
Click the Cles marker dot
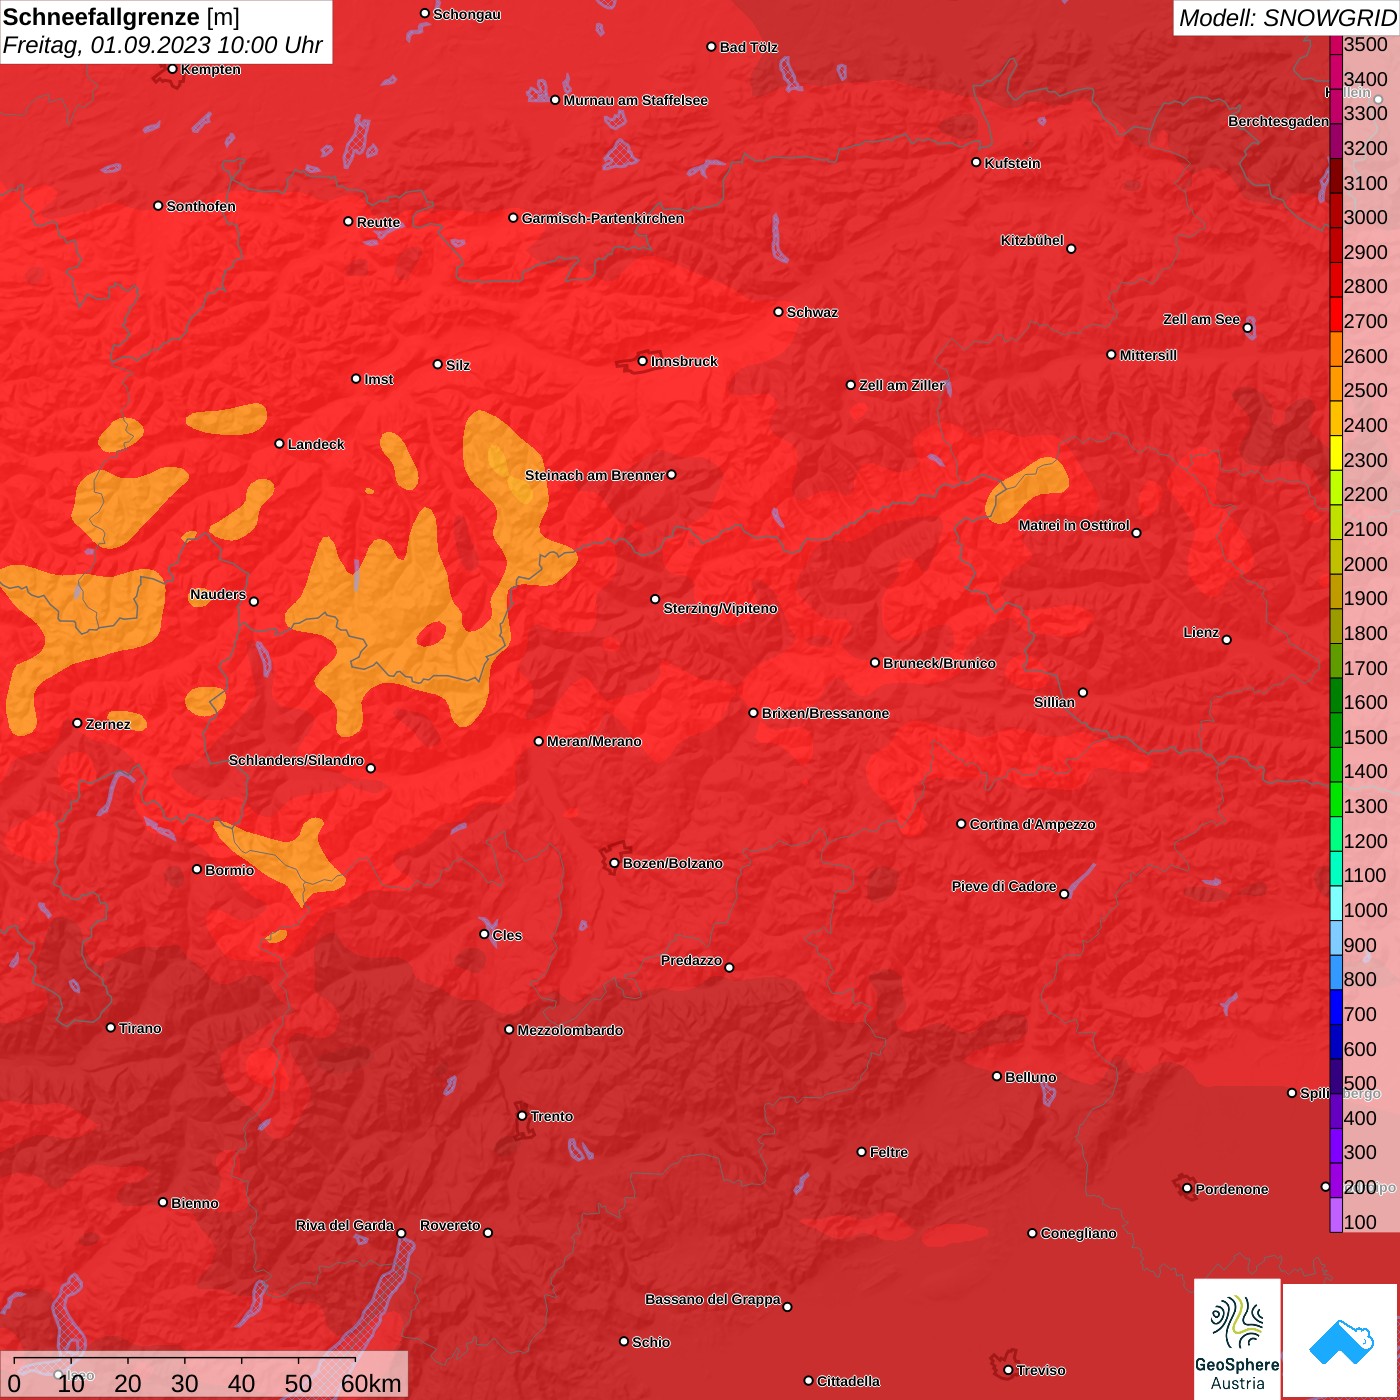click(x=484, y=934)
